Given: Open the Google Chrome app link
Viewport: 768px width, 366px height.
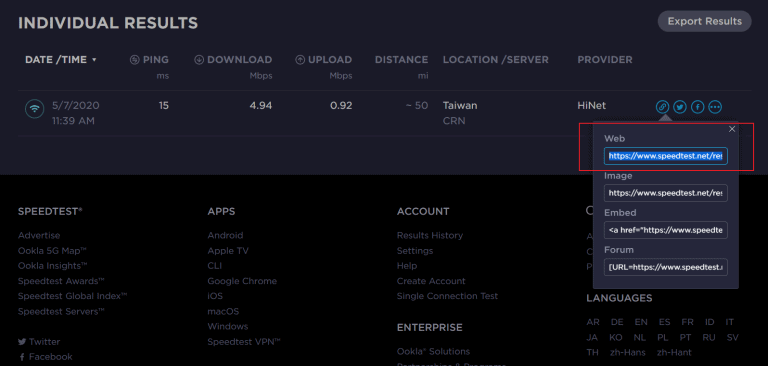Looking at the screenshot, I should click(242, 281).
